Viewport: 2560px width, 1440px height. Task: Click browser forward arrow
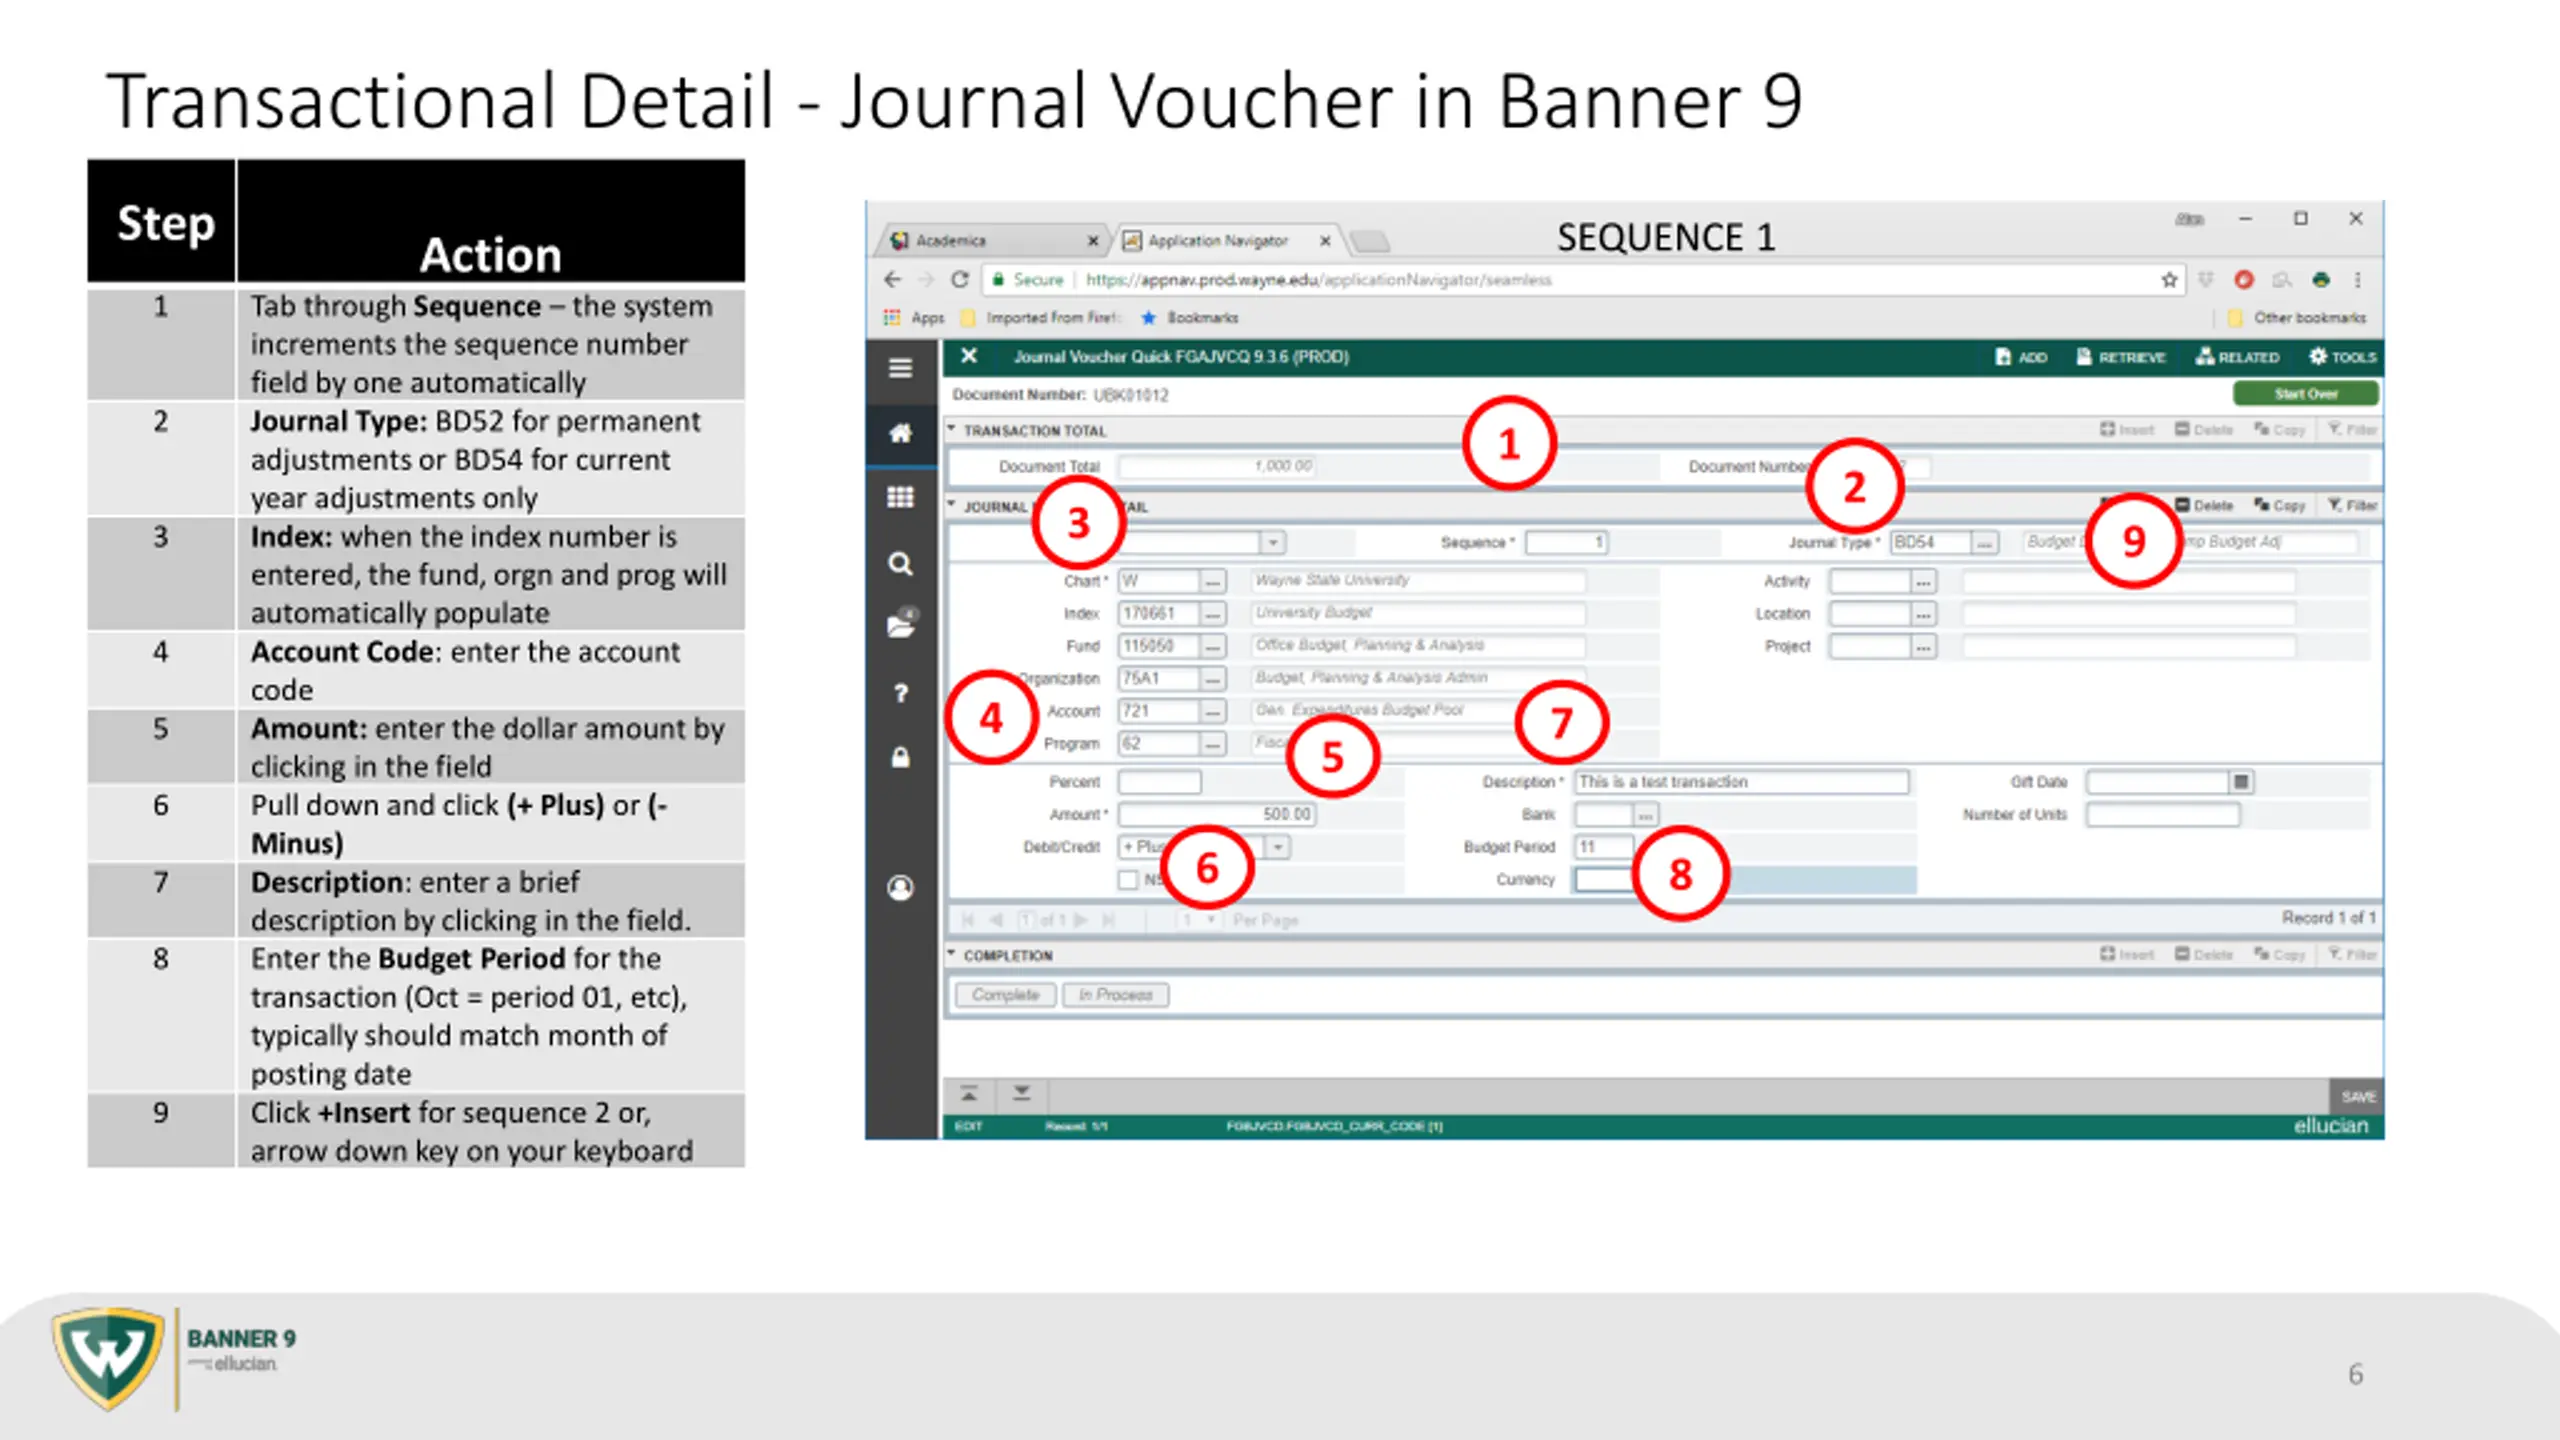[x=925, y=280]
